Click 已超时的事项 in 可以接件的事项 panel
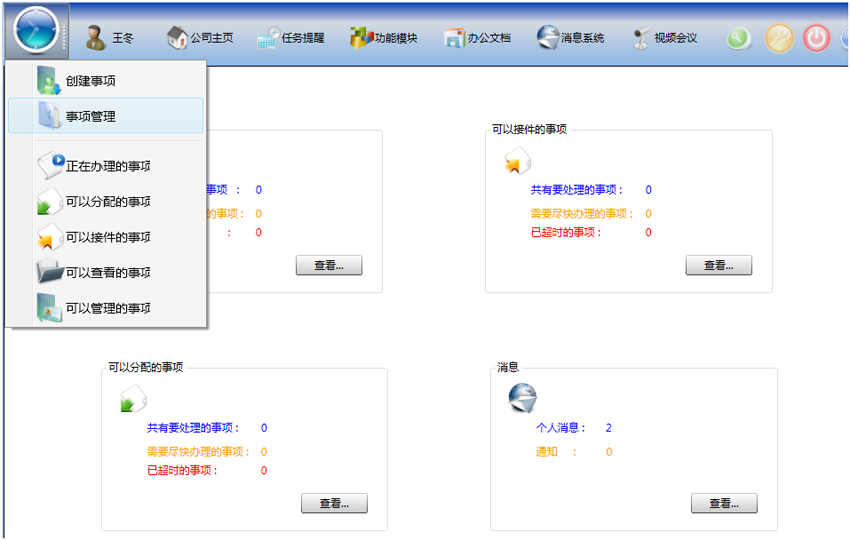Image resolution: width=850 pixels, height=540 pixels. tap(566, 232)
